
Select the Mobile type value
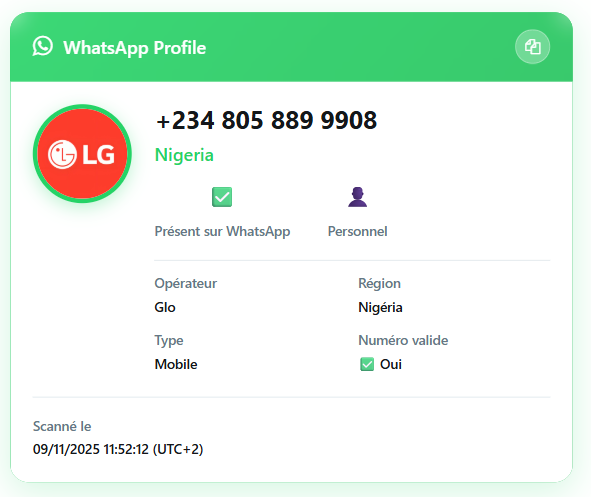click(176, 364)
